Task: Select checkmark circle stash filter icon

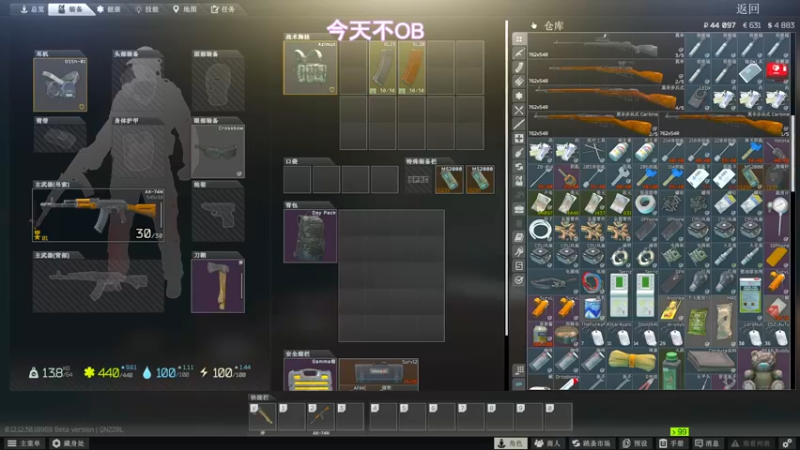Action: point(519,280)
